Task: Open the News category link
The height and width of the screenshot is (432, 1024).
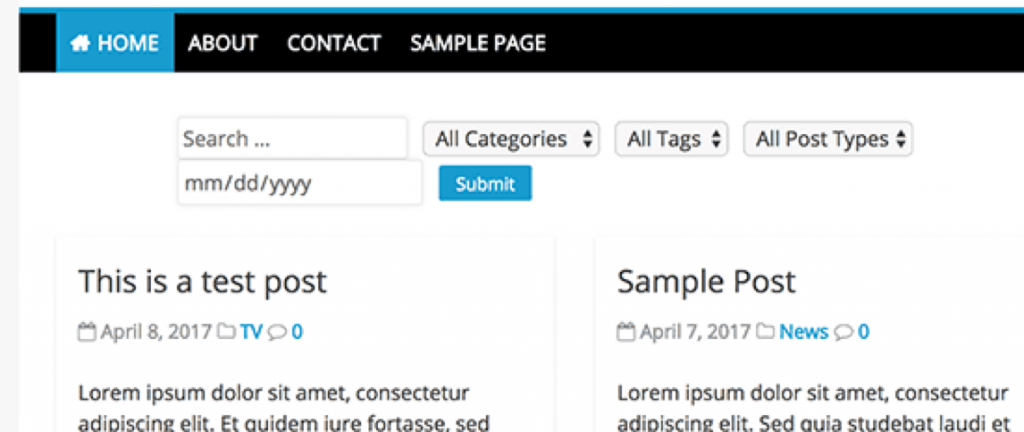Action: pyautogui.click(x=803, y=332)
